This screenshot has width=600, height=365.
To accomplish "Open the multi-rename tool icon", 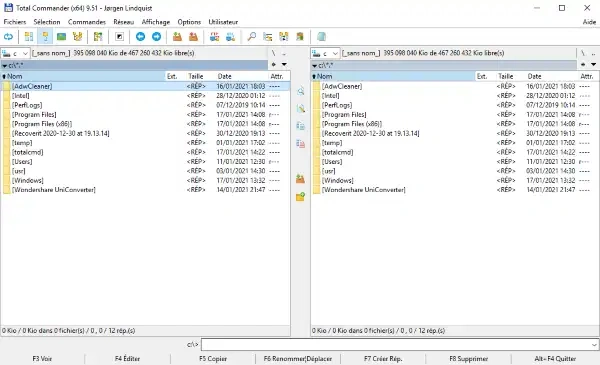I will [268, 37].
